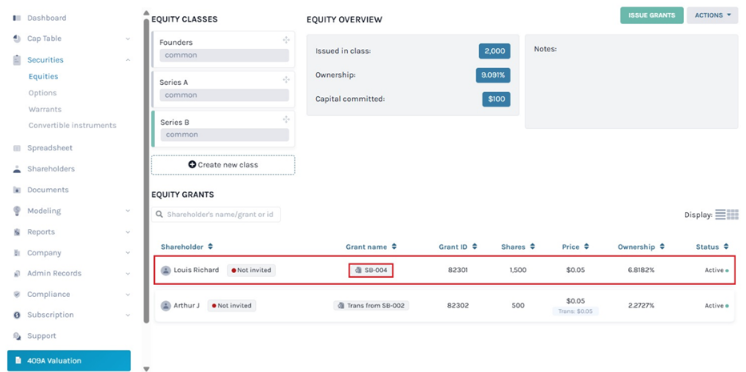The height and width of the screenshot is (372, 746).
Task: Open the Dashboard sidebar icon
Action: (17, 18)
